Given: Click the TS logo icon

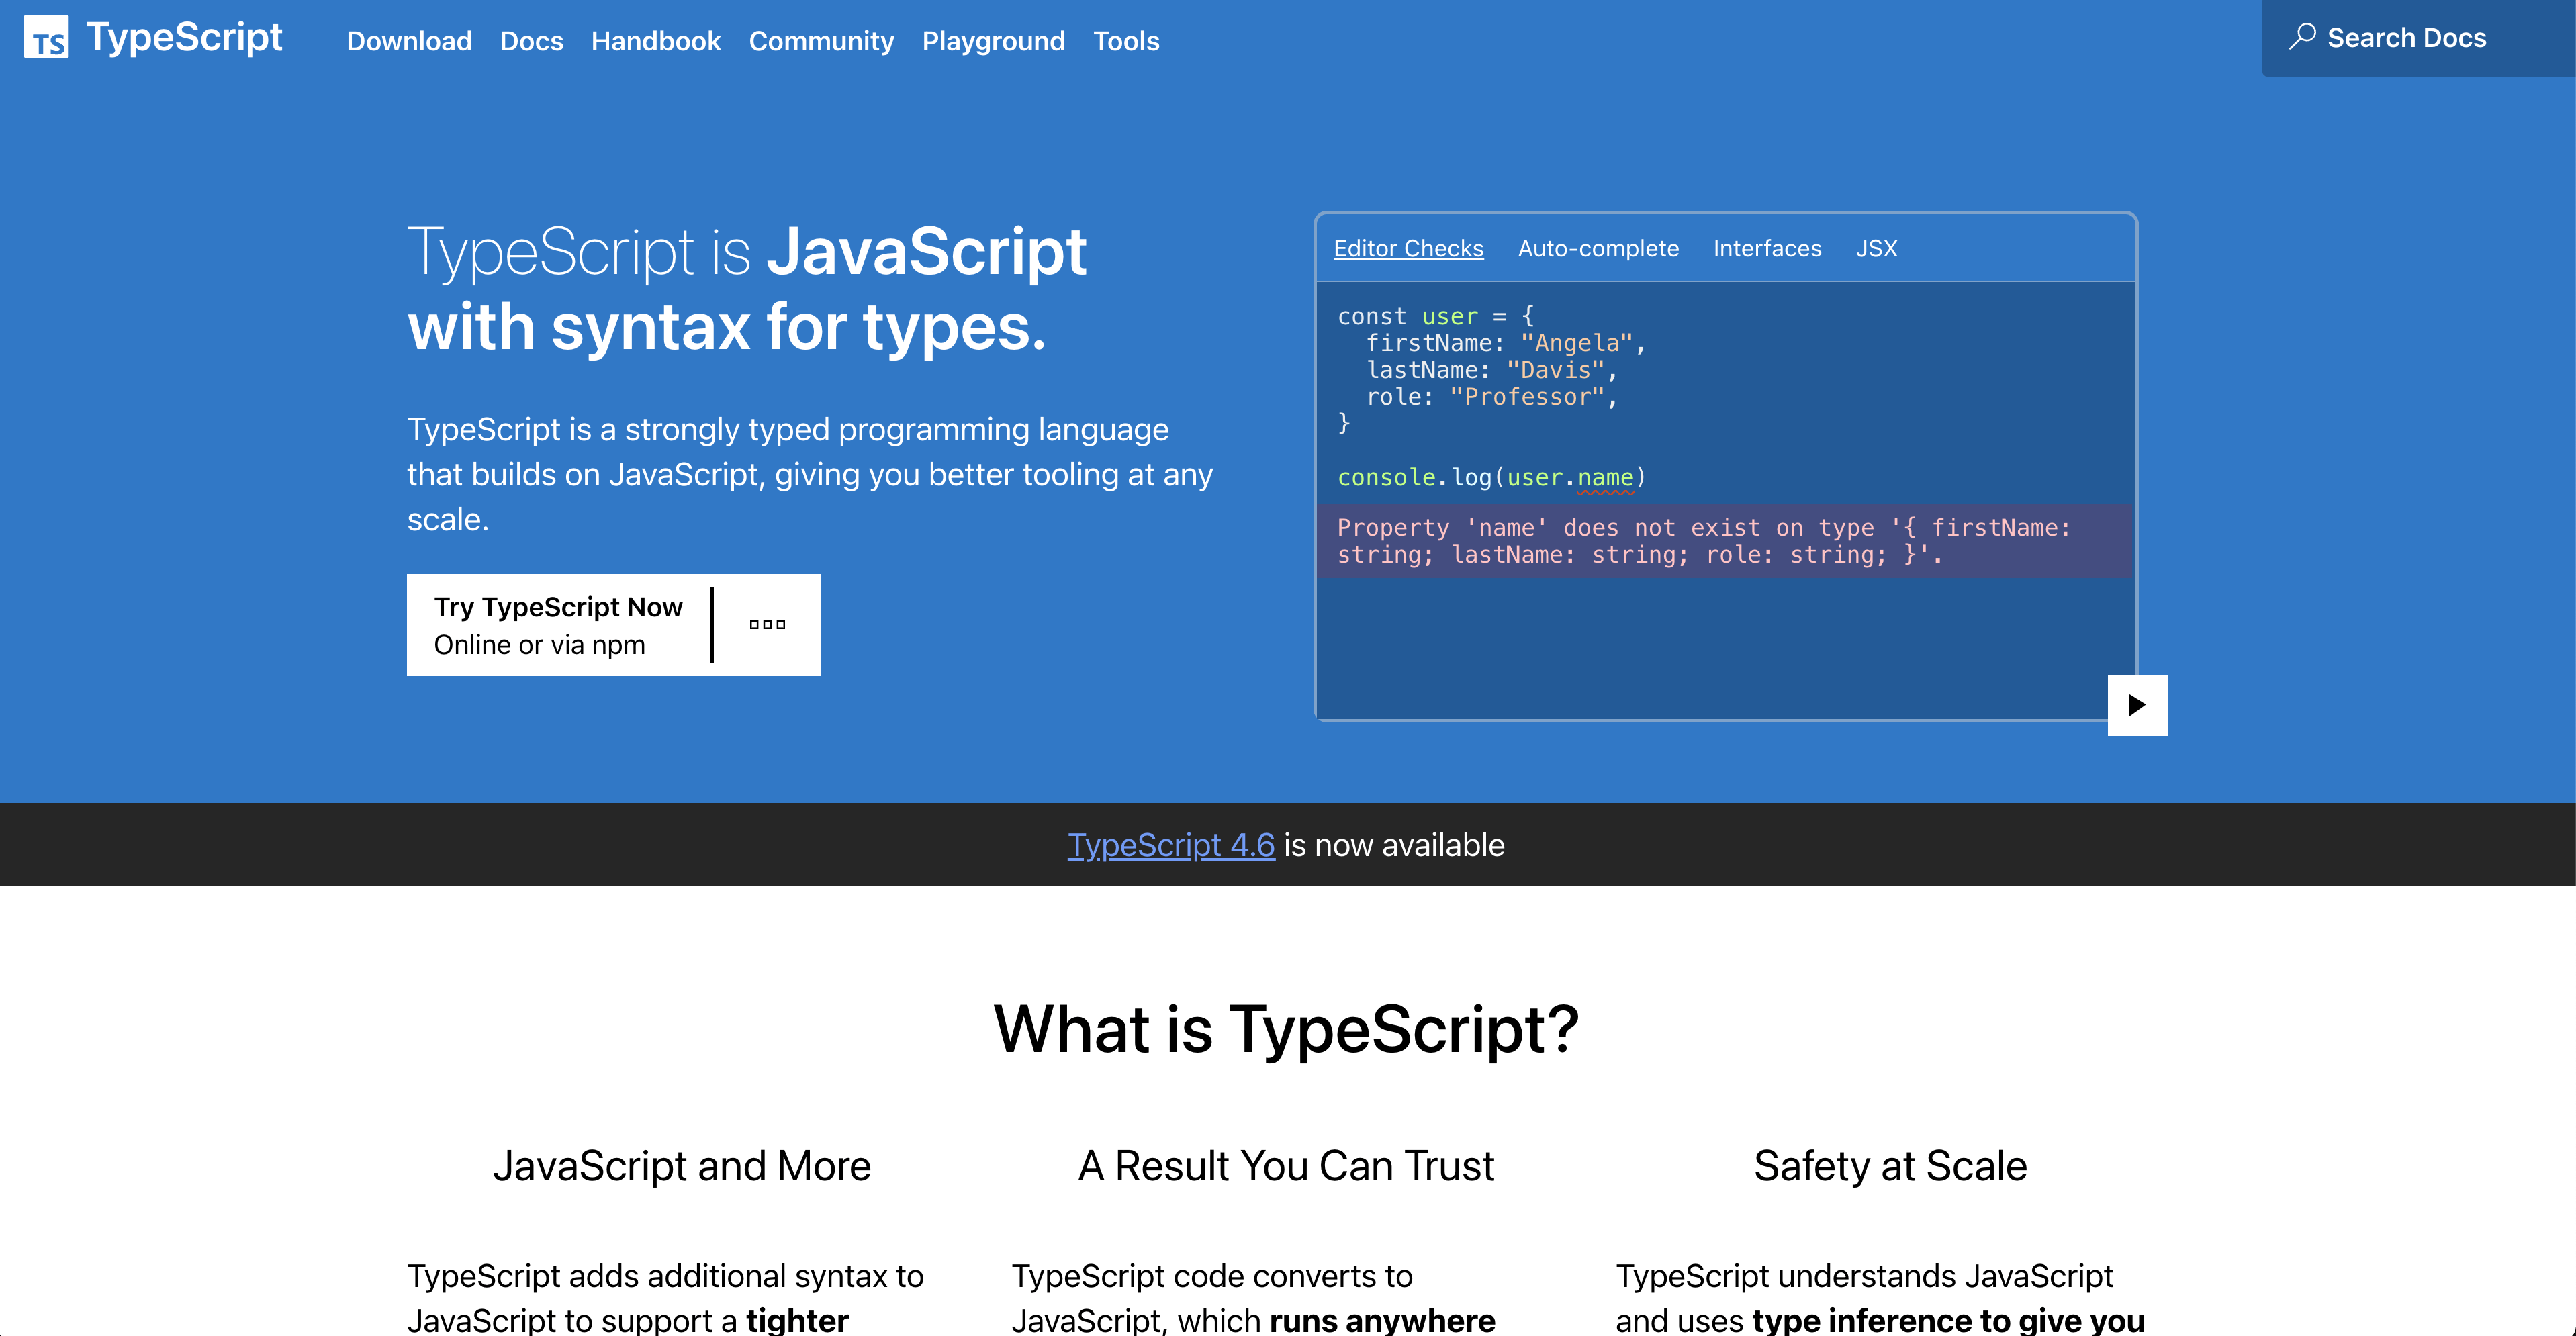Looking at the screenshot, I should [47, 39].
